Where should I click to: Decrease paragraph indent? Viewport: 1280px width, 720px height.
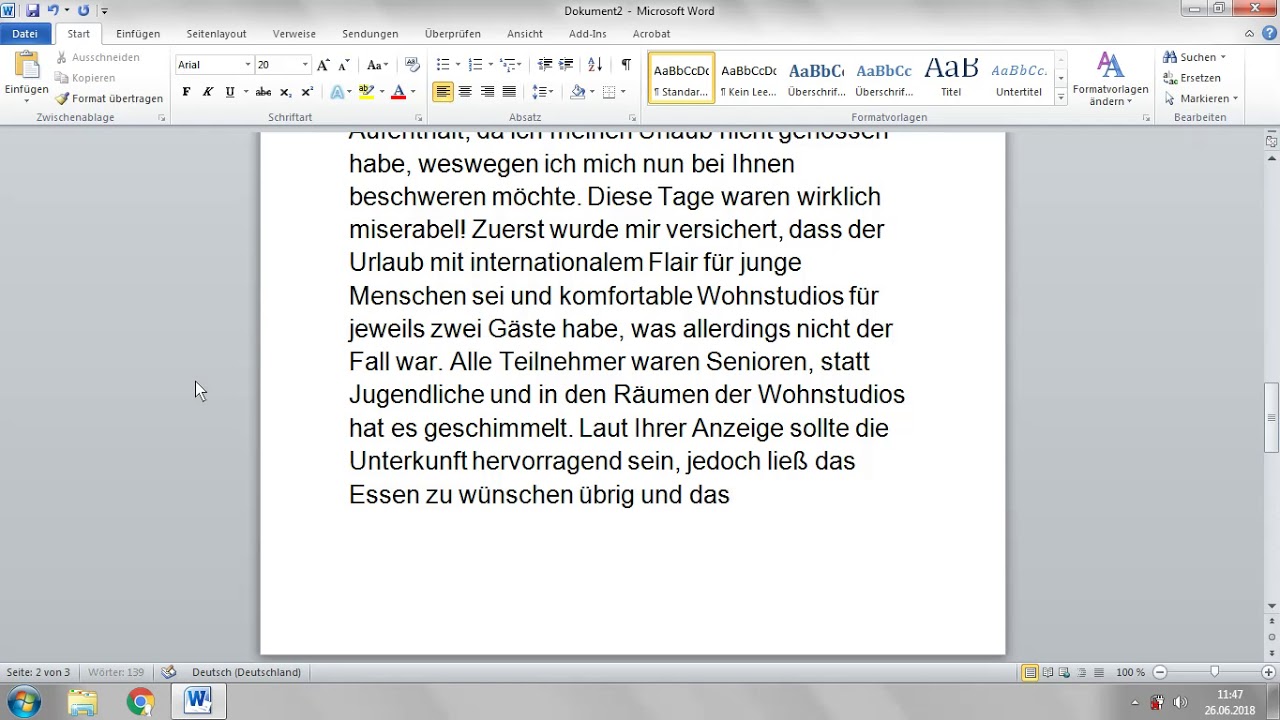point(545,65)
